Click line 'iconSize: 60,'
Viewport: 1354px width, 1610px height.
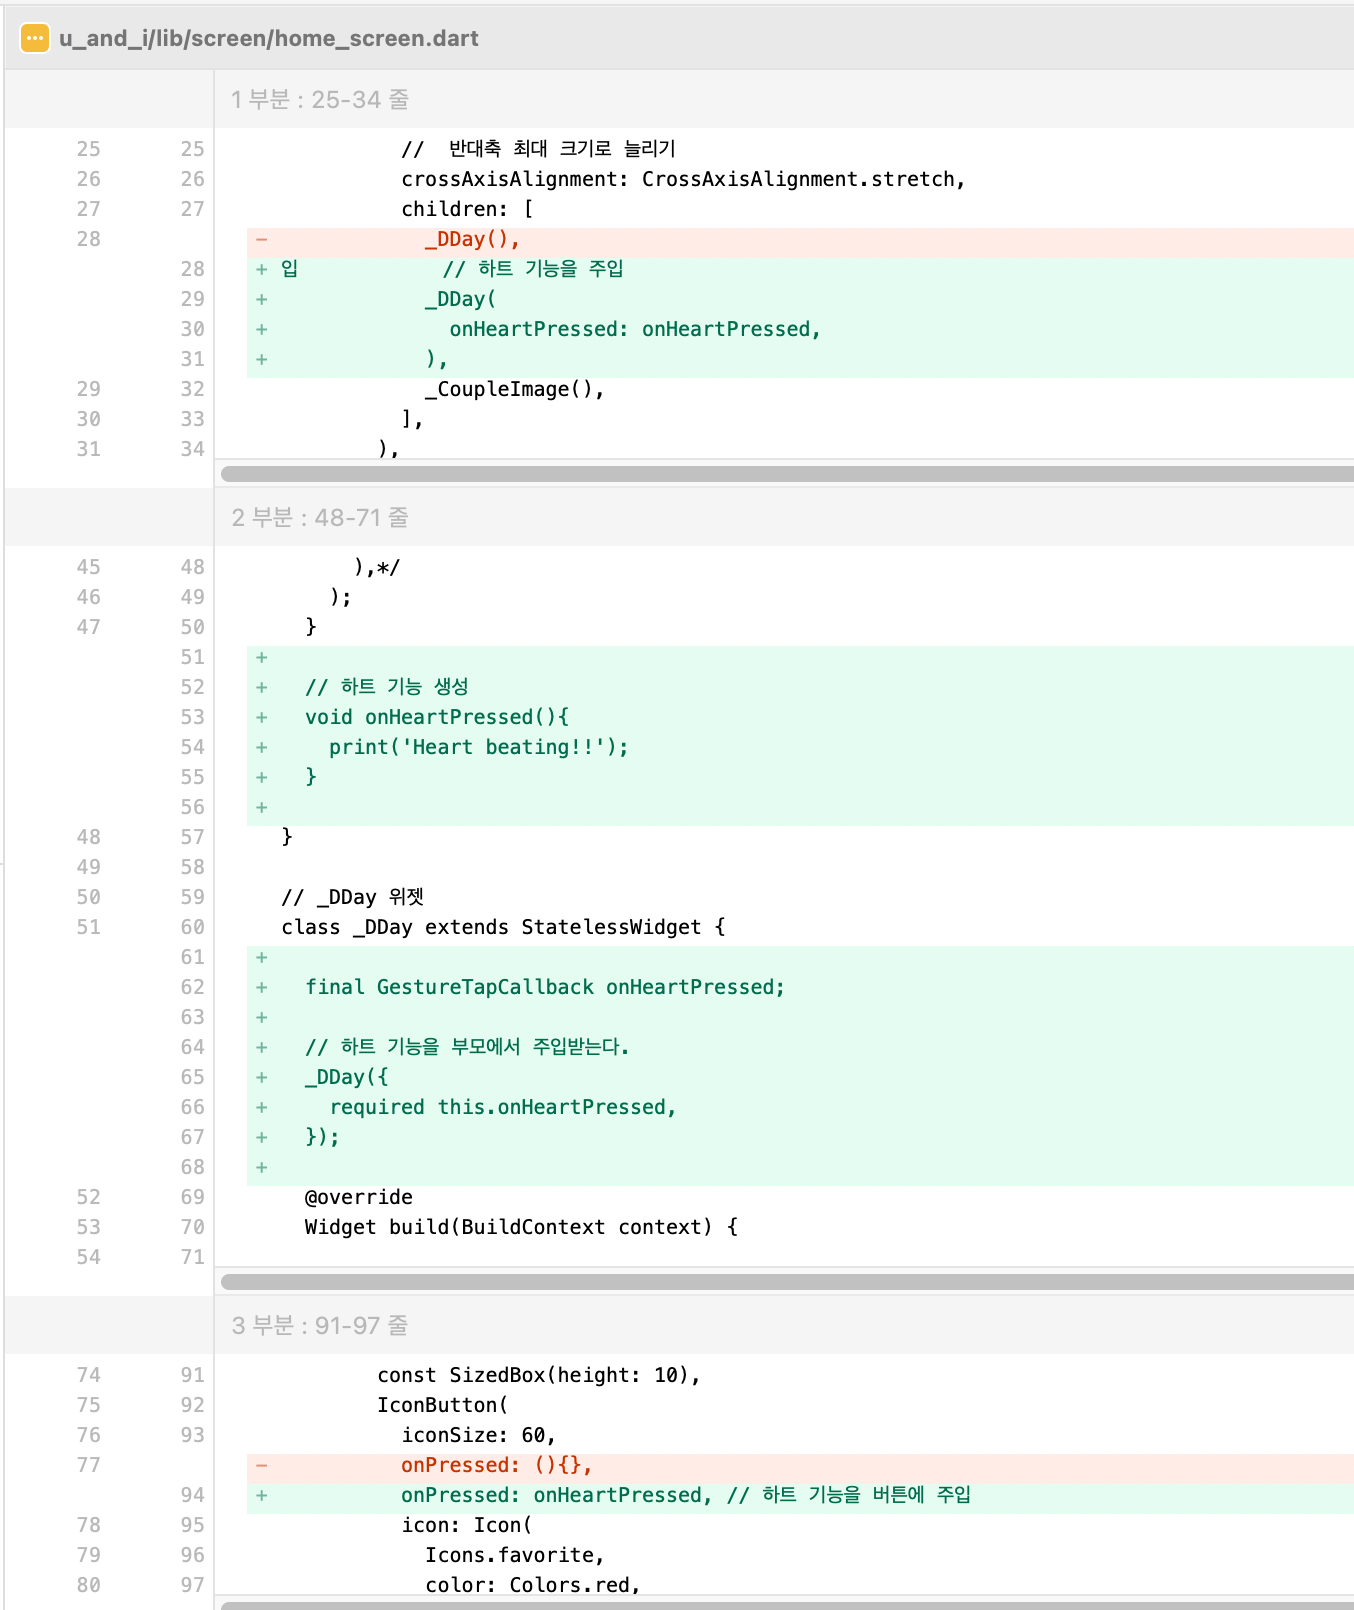click(479, 1435)
